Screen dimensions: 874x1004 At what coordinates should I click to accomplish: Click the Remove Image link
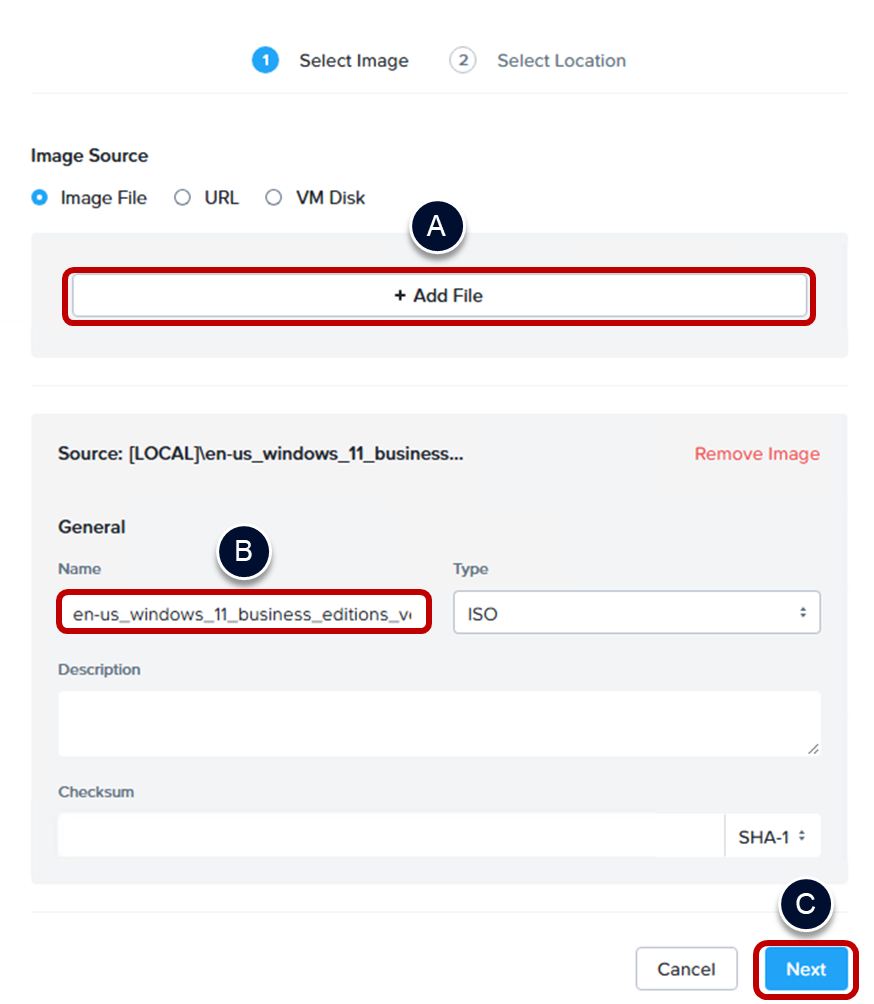(757, 454)
